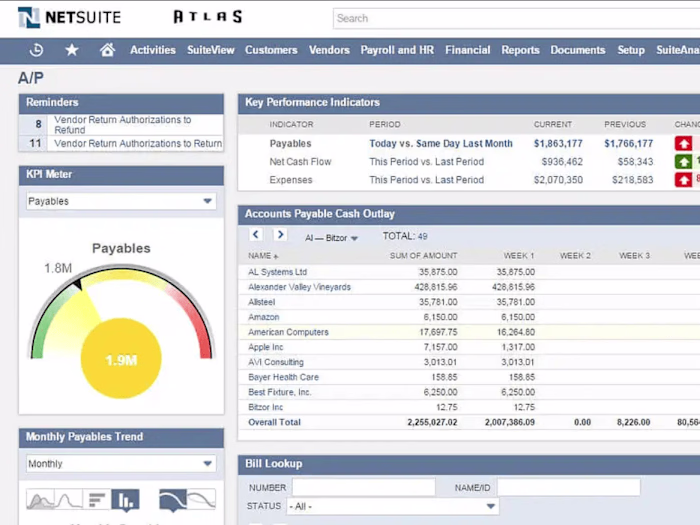Open the Shortcuts star icon
The width and height of the screenshot is (700, 525).
click(x=71, y=50)
